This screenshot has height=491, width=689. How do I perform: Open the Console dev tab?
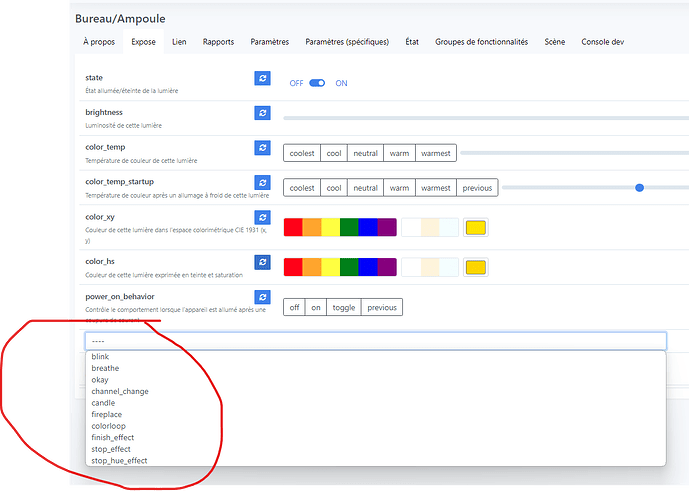tap(602, 42)
